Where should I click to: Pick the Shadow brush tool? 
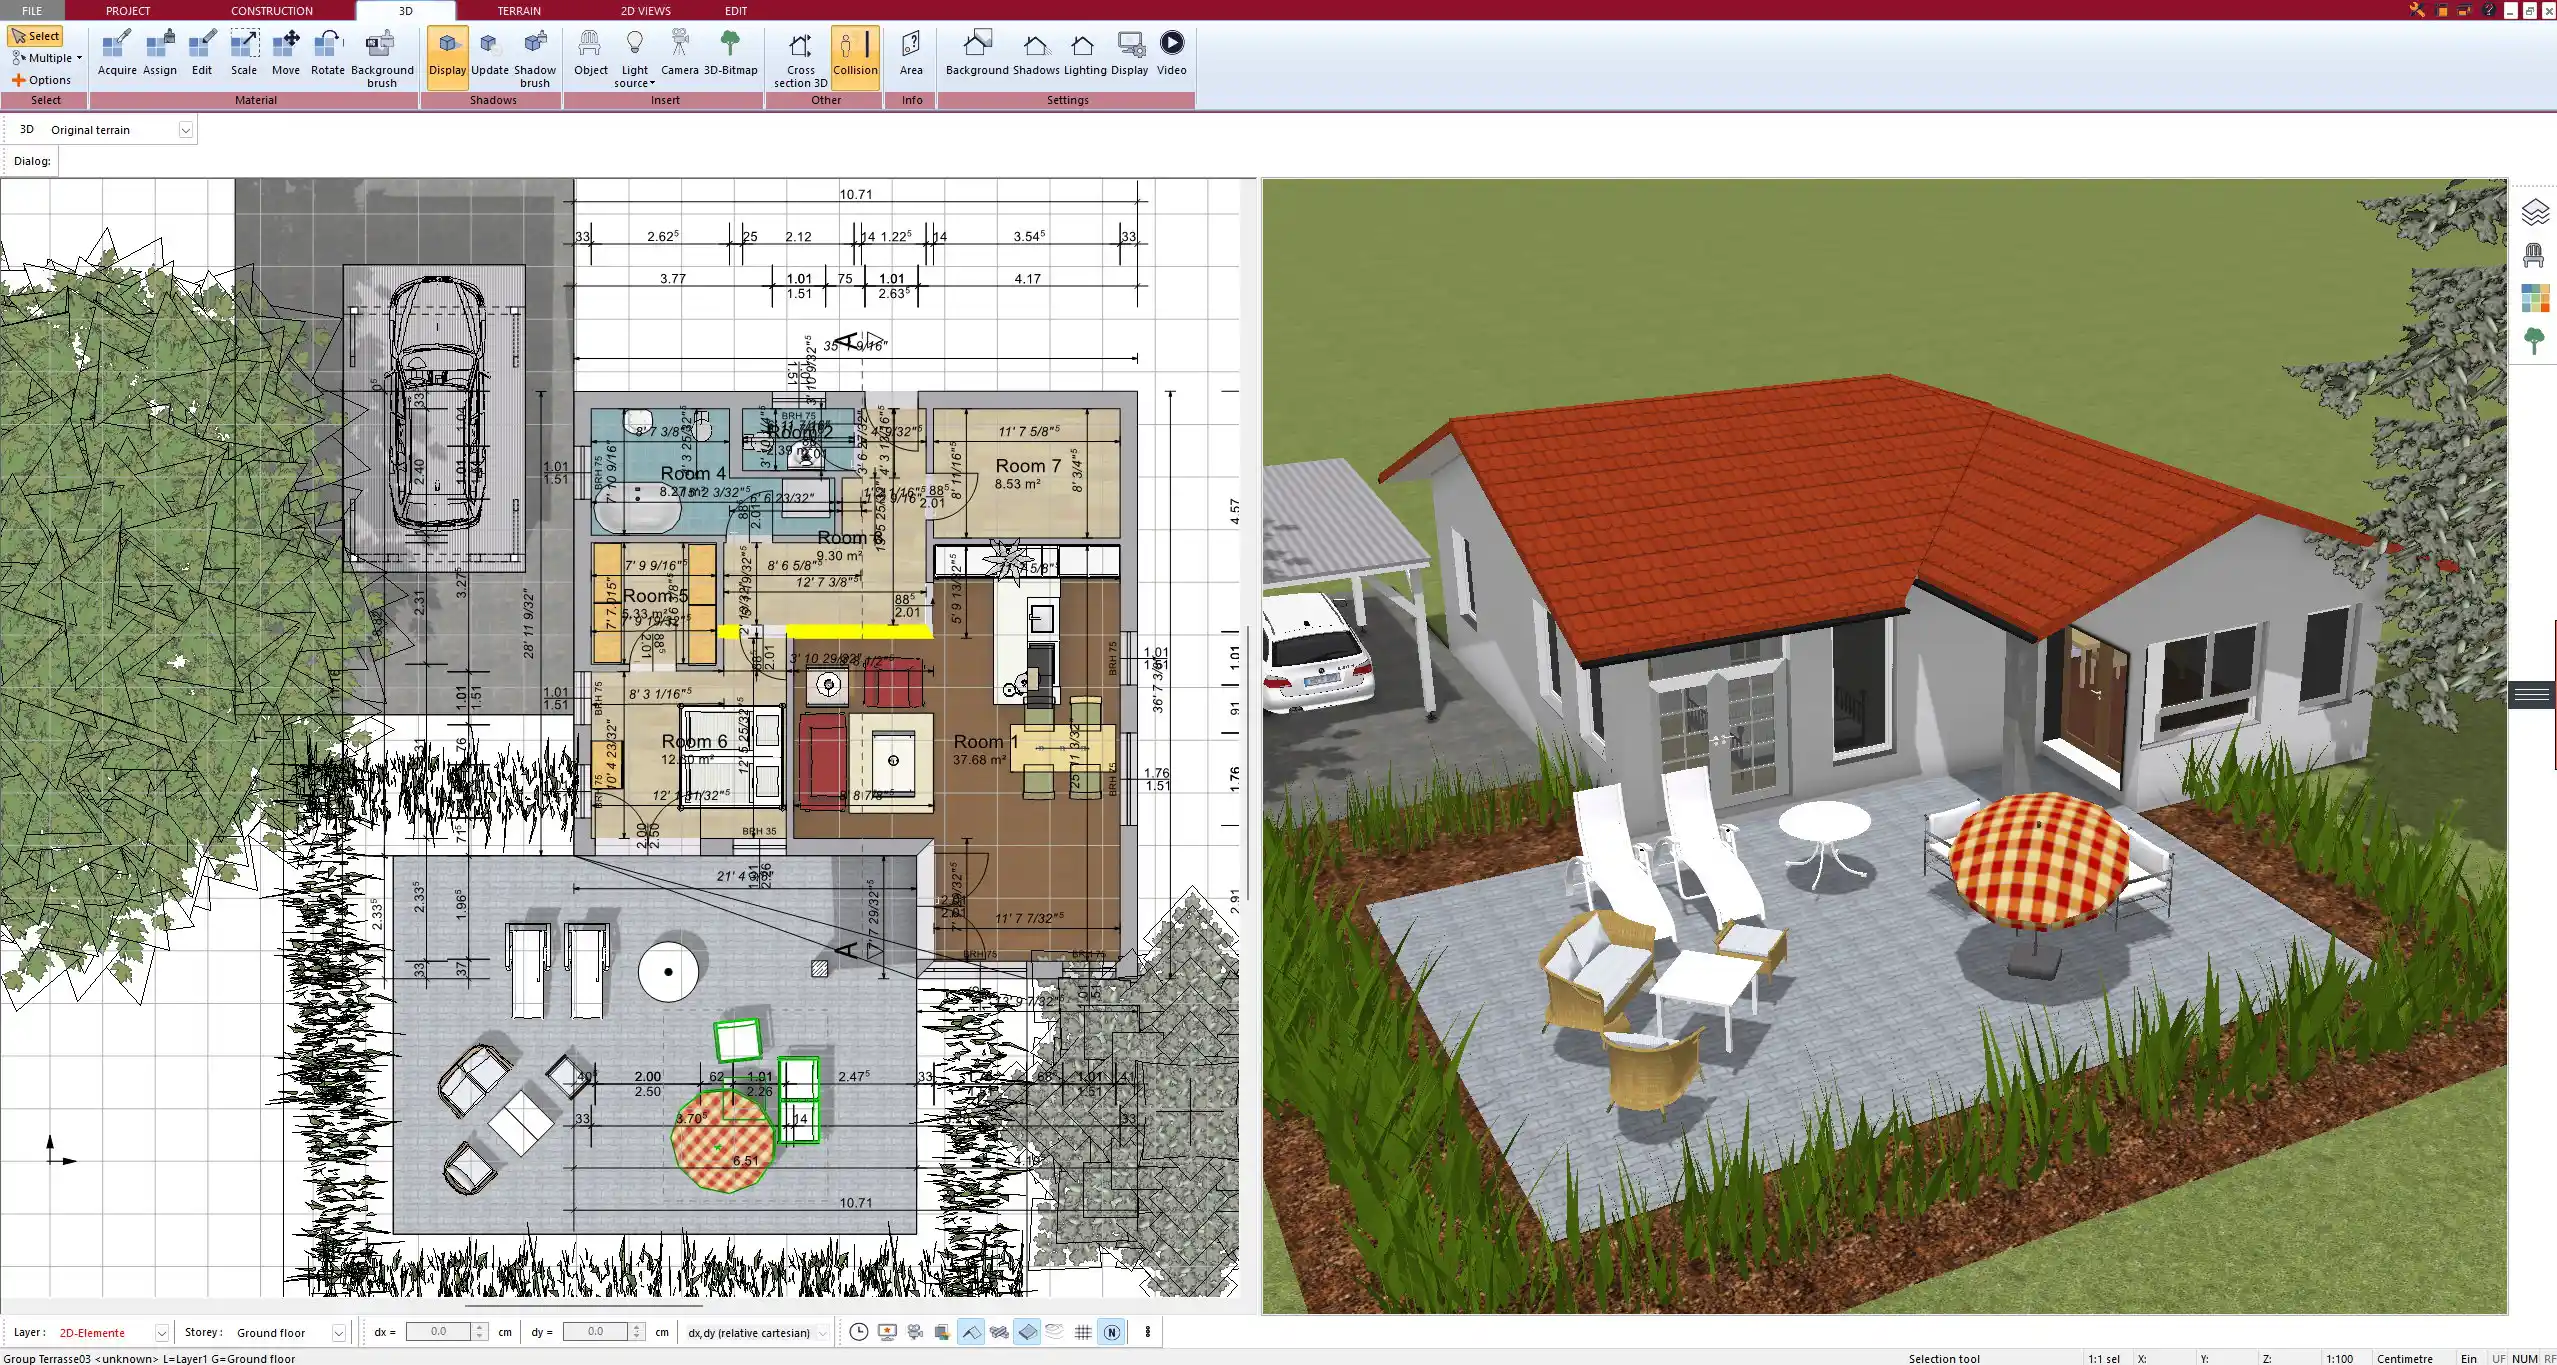[535, 59]
